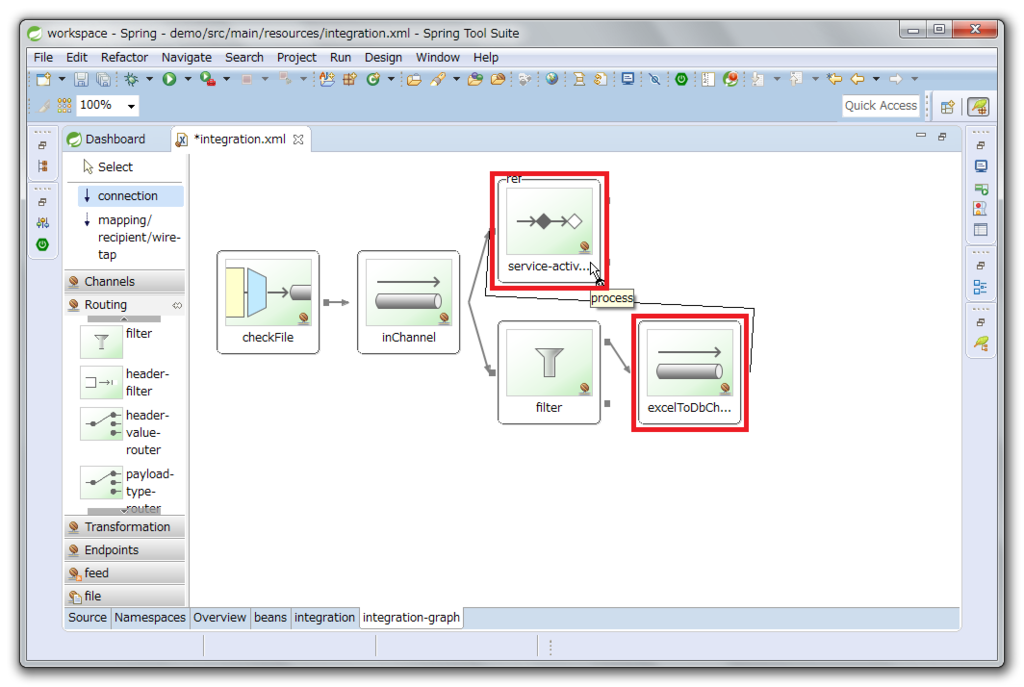
Task: Click the green Run button icon
Action: click(169, 79)
